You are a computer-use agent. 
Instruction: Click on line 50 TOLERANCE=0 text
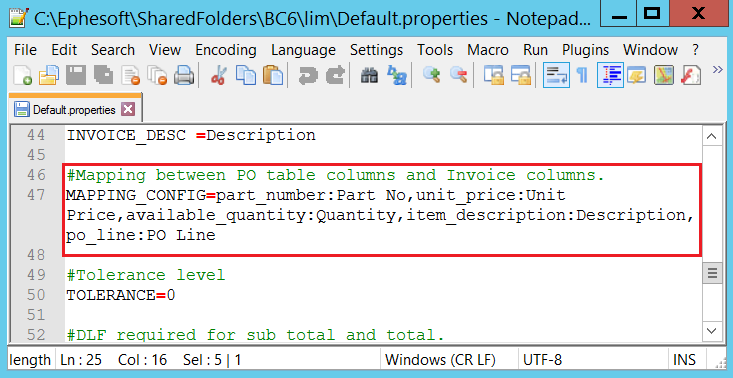(121, 295)
